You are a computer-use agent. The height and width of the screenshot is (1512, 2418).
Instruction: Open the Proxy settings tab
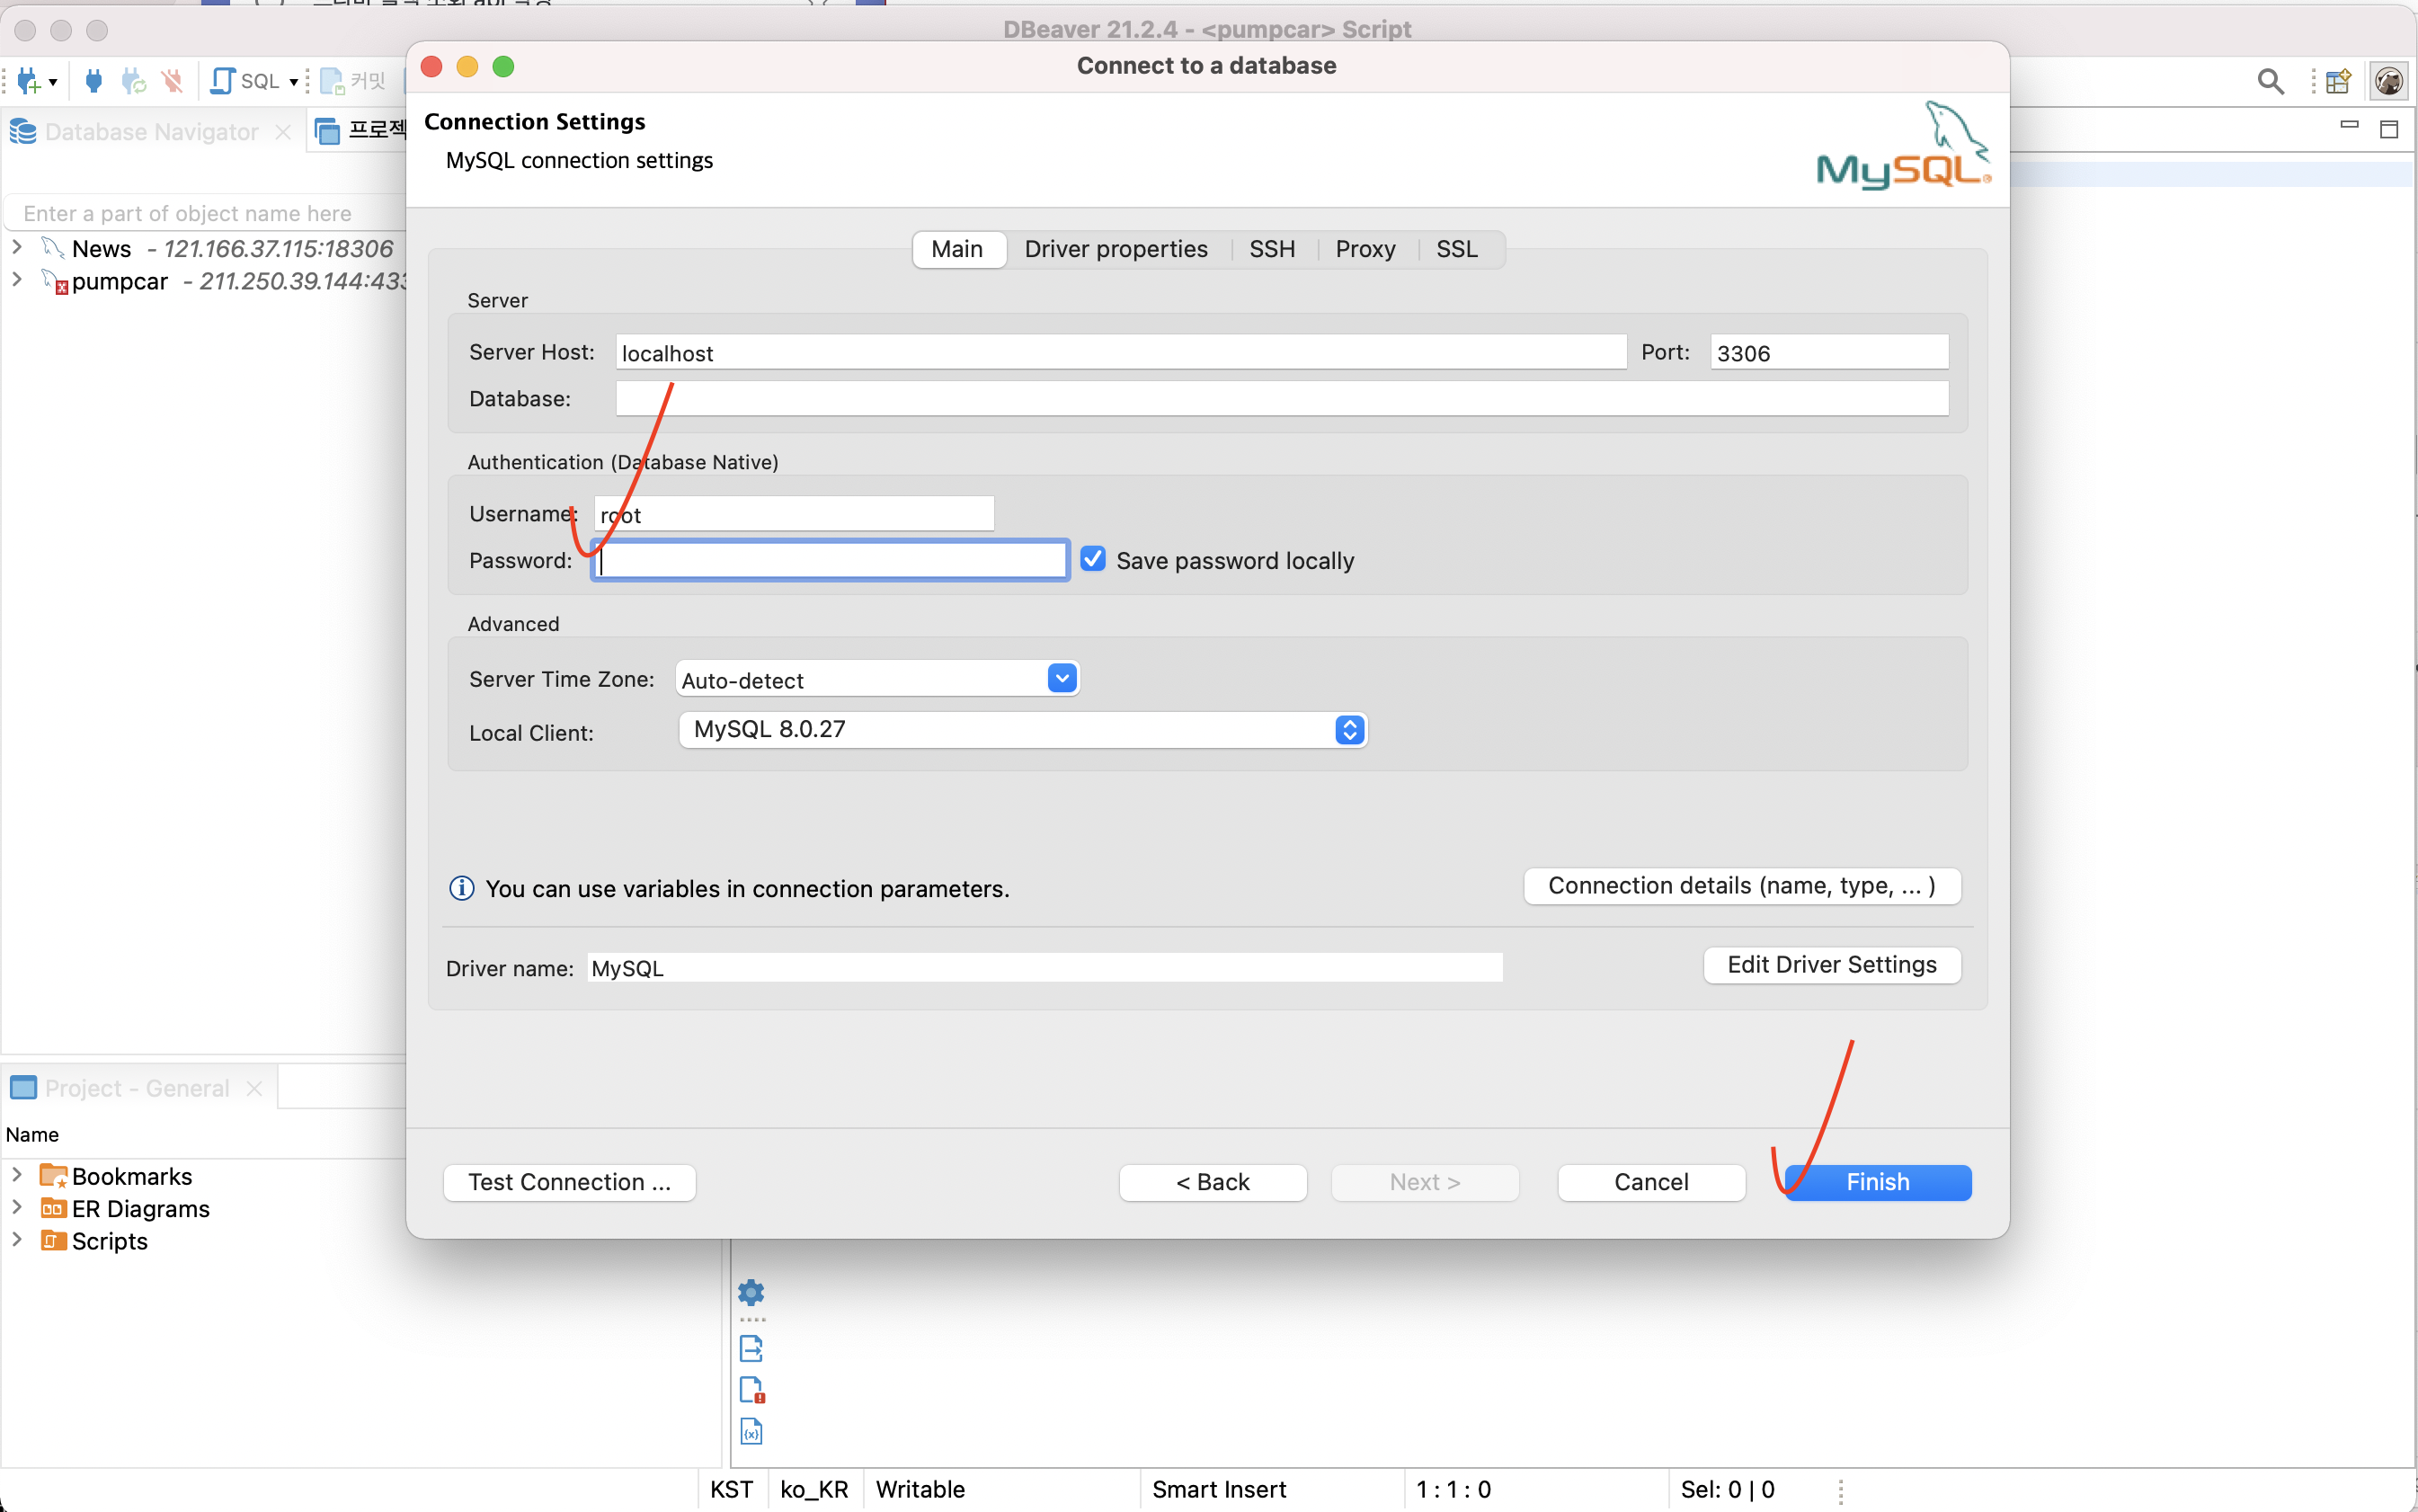[1363, 247]
